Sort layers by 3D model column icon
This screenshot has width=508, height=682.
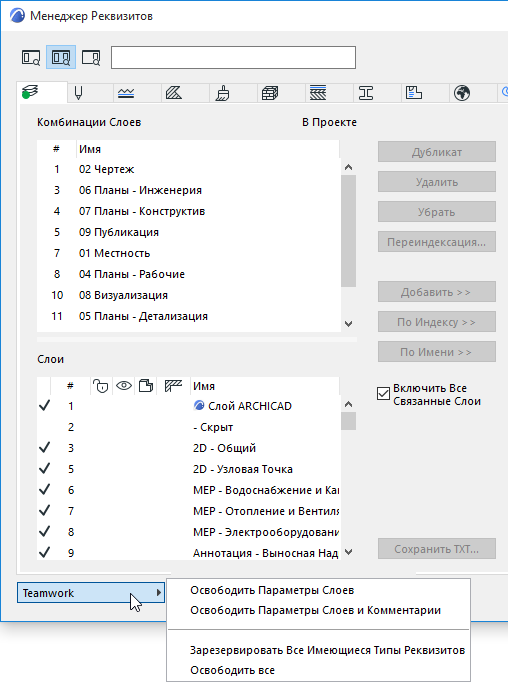tap(146, 386)
